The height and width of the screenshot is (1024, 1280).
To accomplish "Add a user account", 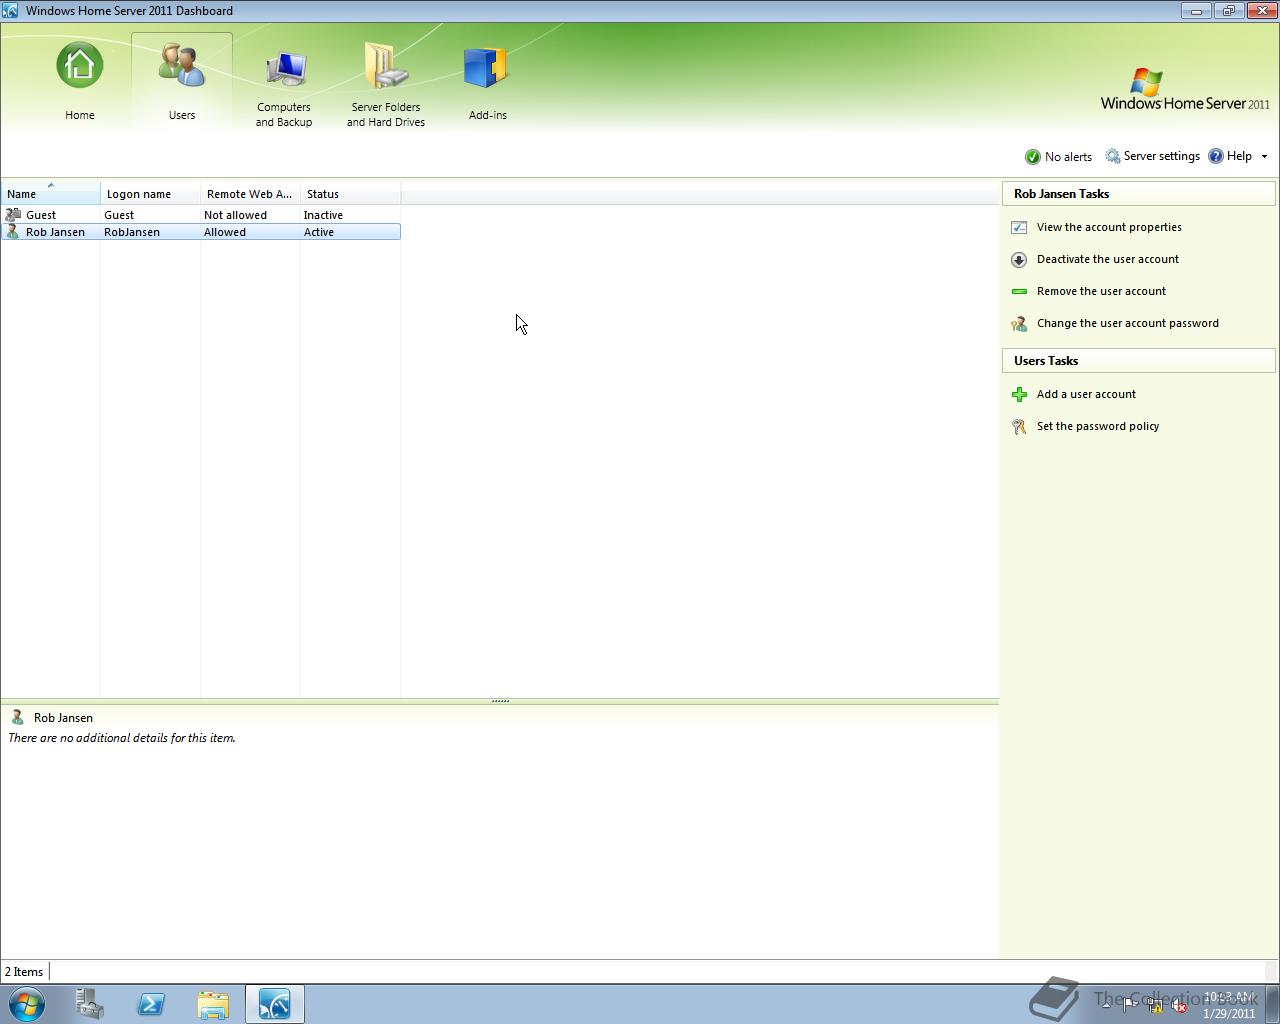I will 1086,394.
